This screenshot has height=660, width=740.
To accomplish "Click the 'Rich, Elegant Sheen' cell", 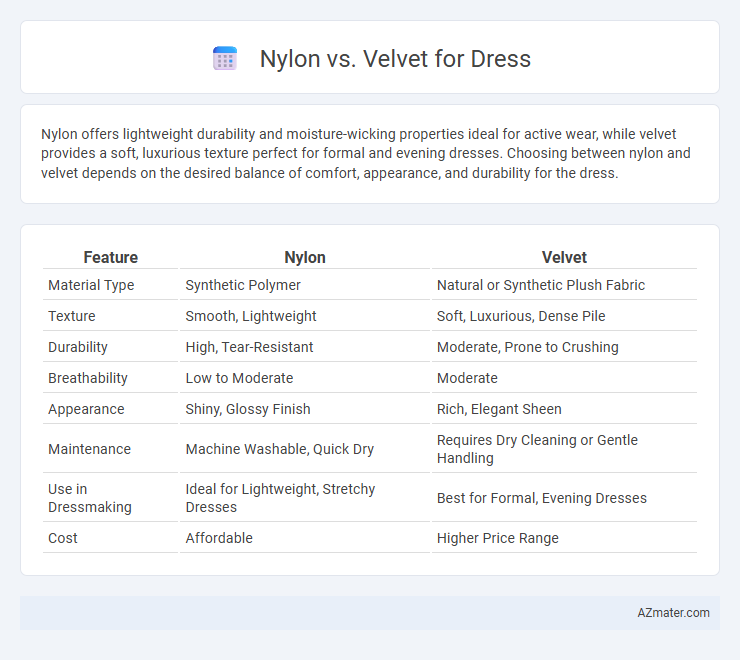I will click(x=499, y=409).
